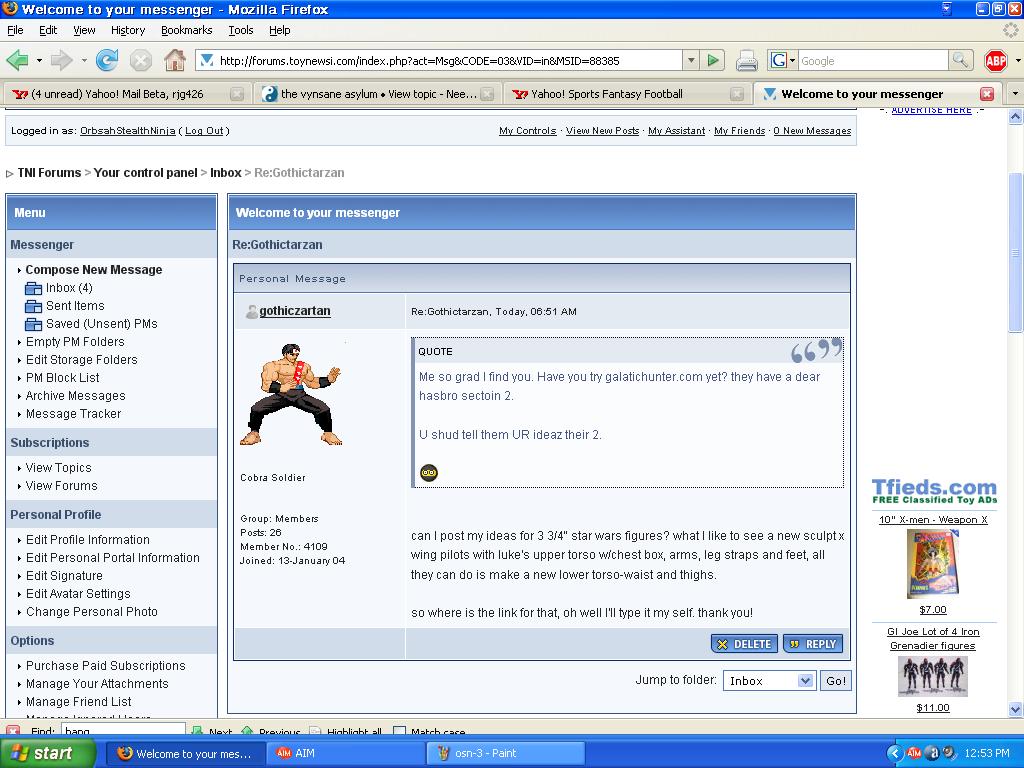This screenshot has height=768, width=1024.
Task: Open the Edit Signature link
Action: click(x=64, y=576)
